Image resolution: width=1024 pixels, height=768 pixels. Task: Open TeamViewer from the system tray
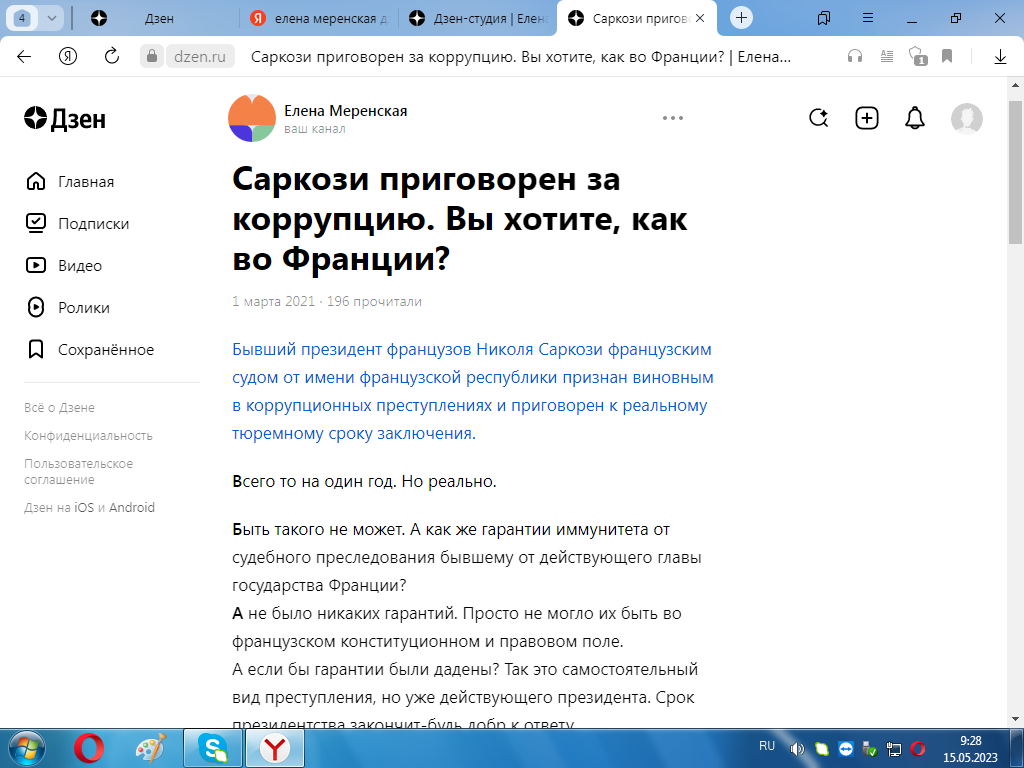click(846, 747)
